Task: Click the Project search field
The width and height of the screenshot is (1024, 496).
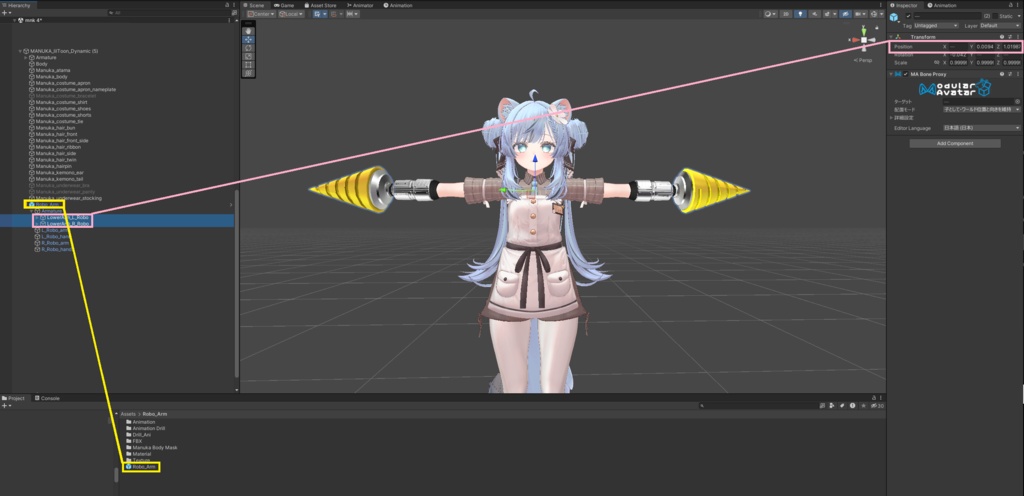Action: pyautogui.click(x=758, y=406)
